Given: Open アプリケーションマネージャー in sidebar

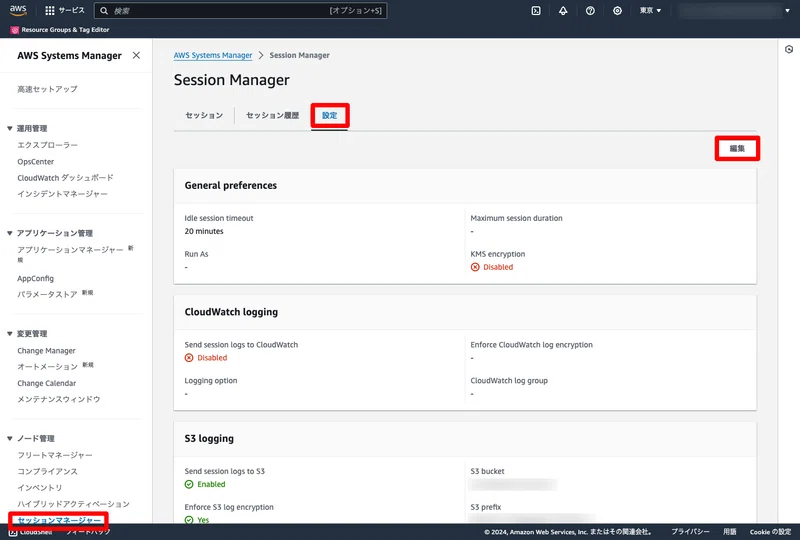Looking at the screenshot, I should 70,250.
